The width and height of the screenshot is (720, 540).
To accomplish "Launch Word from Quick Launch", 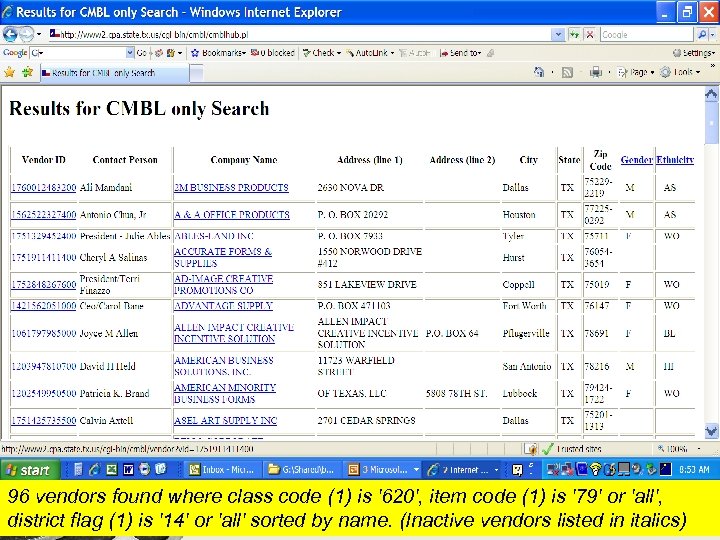I will pyautogui.click(x=128, y=469).
